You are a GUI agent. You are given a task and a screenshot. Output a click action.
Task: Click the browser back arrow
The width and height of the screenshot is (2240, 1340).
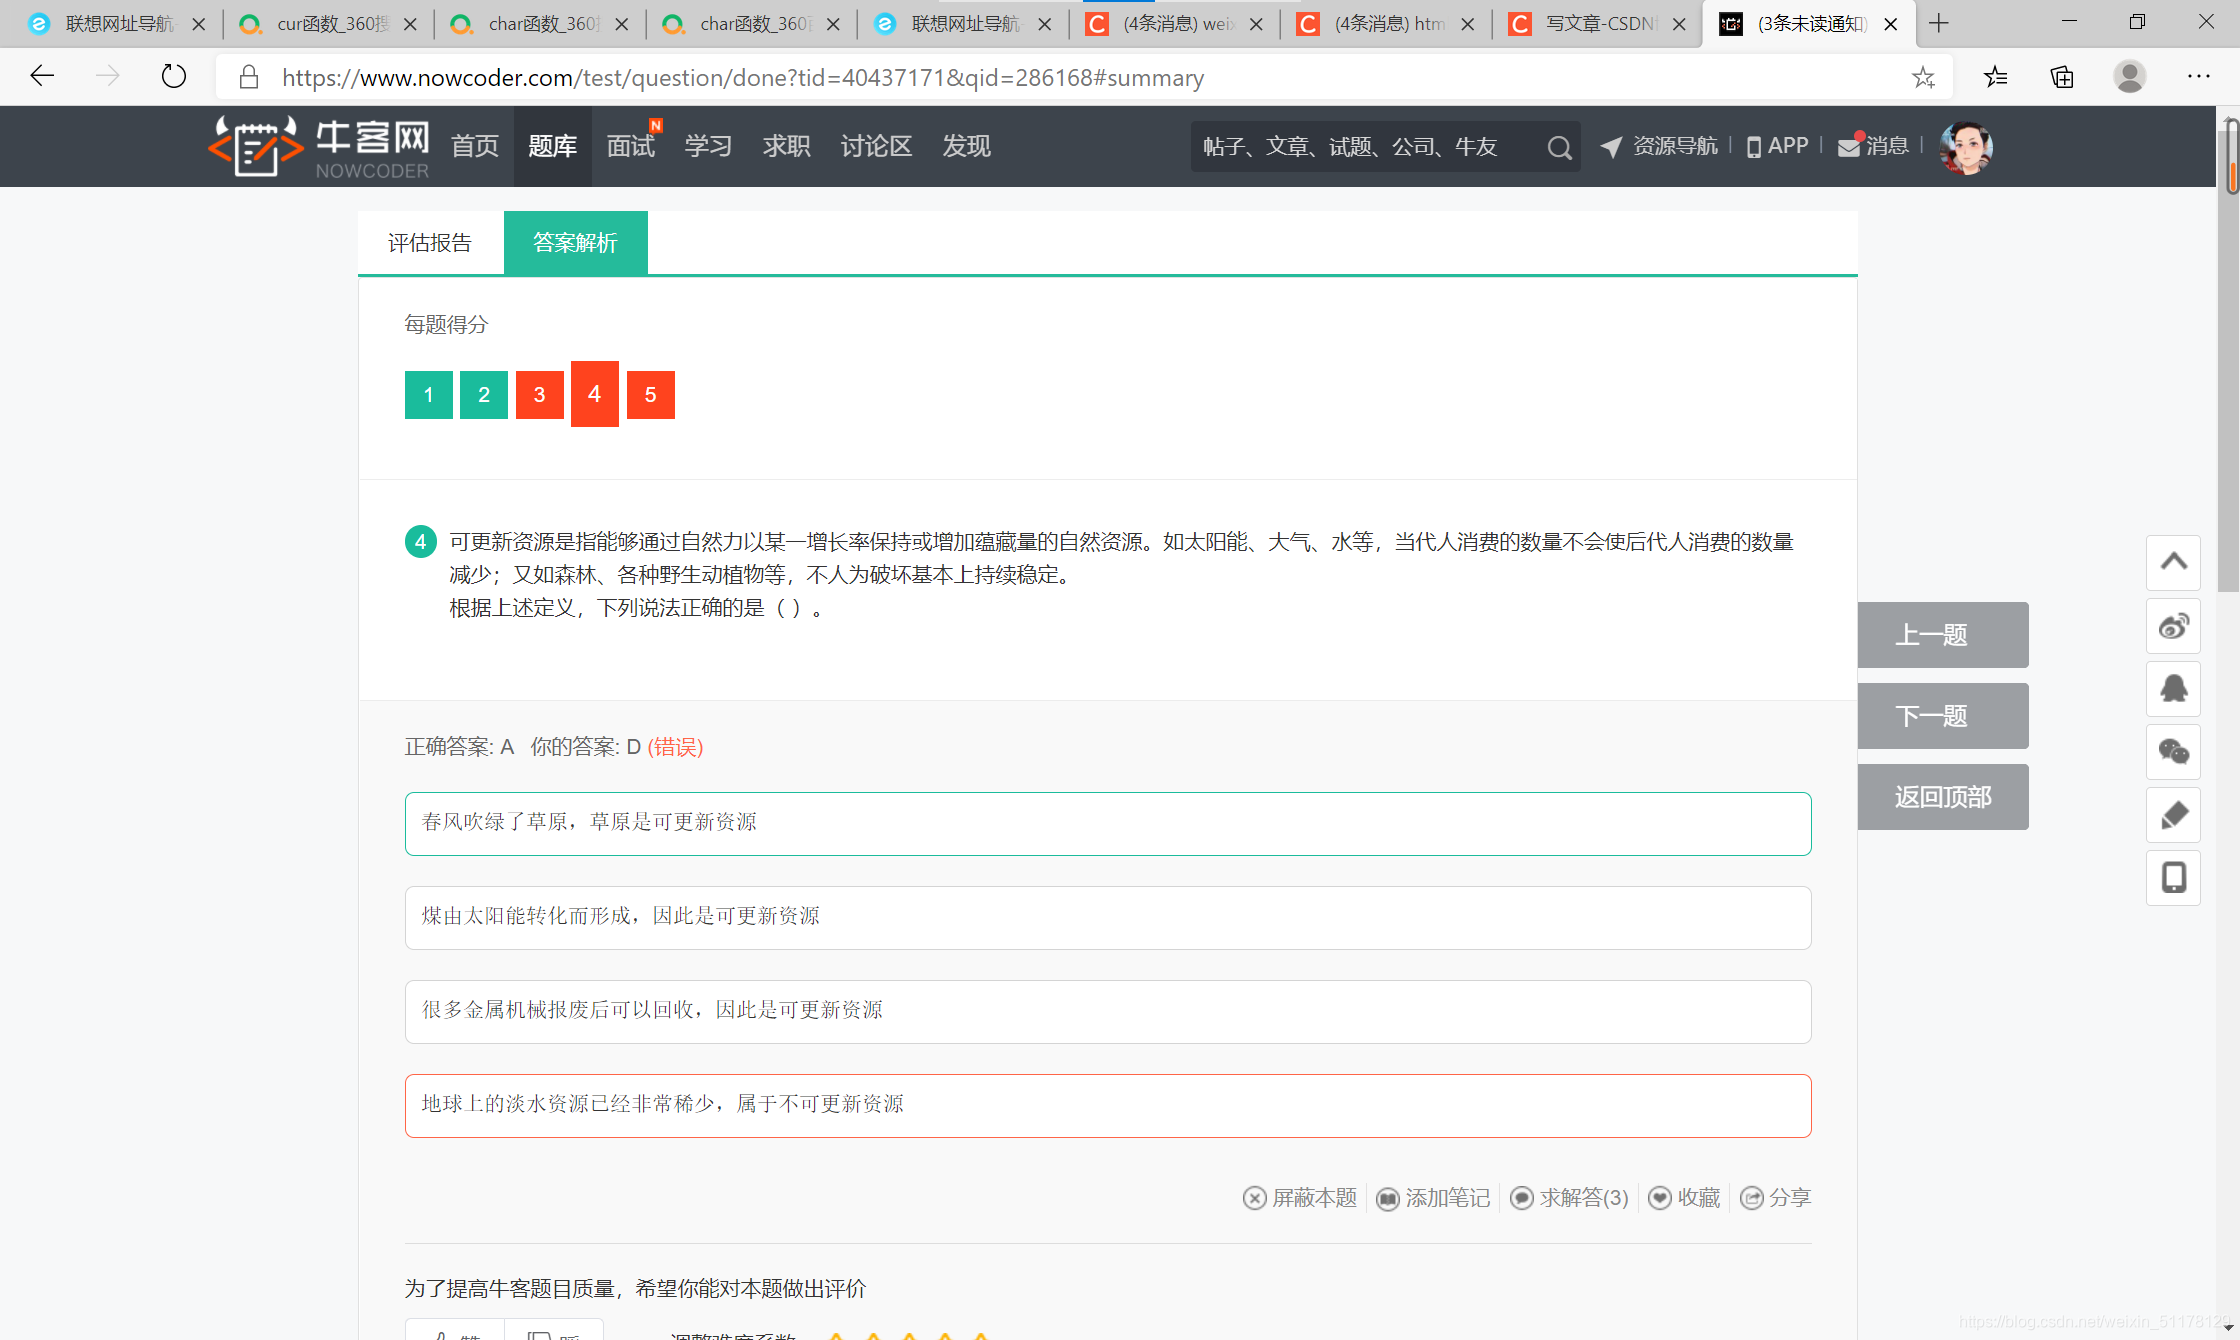(42, 76)
